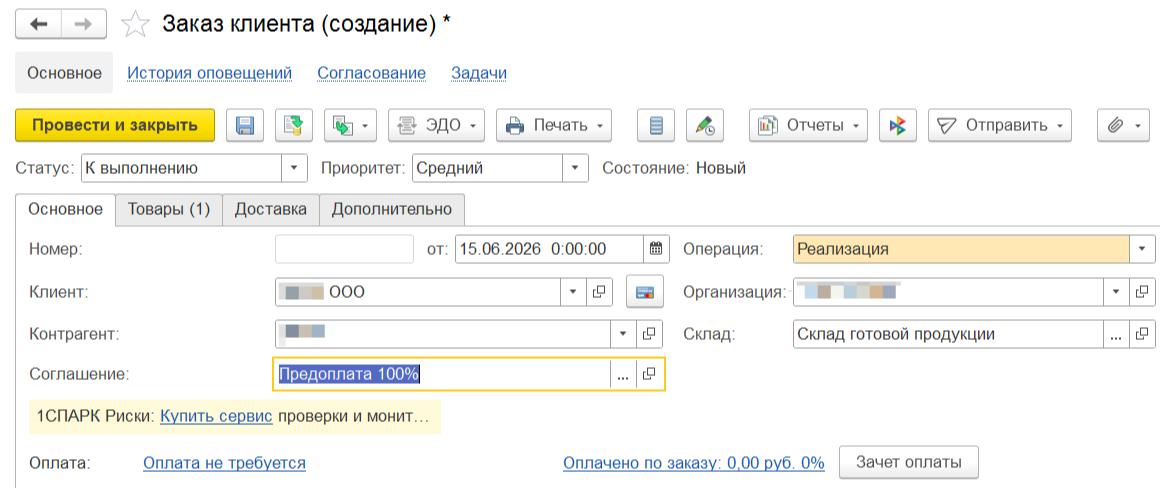This screenshot has width=1160, height=488.
Task: Open the Контрагент record with the open icon
Action: (649, 334)
